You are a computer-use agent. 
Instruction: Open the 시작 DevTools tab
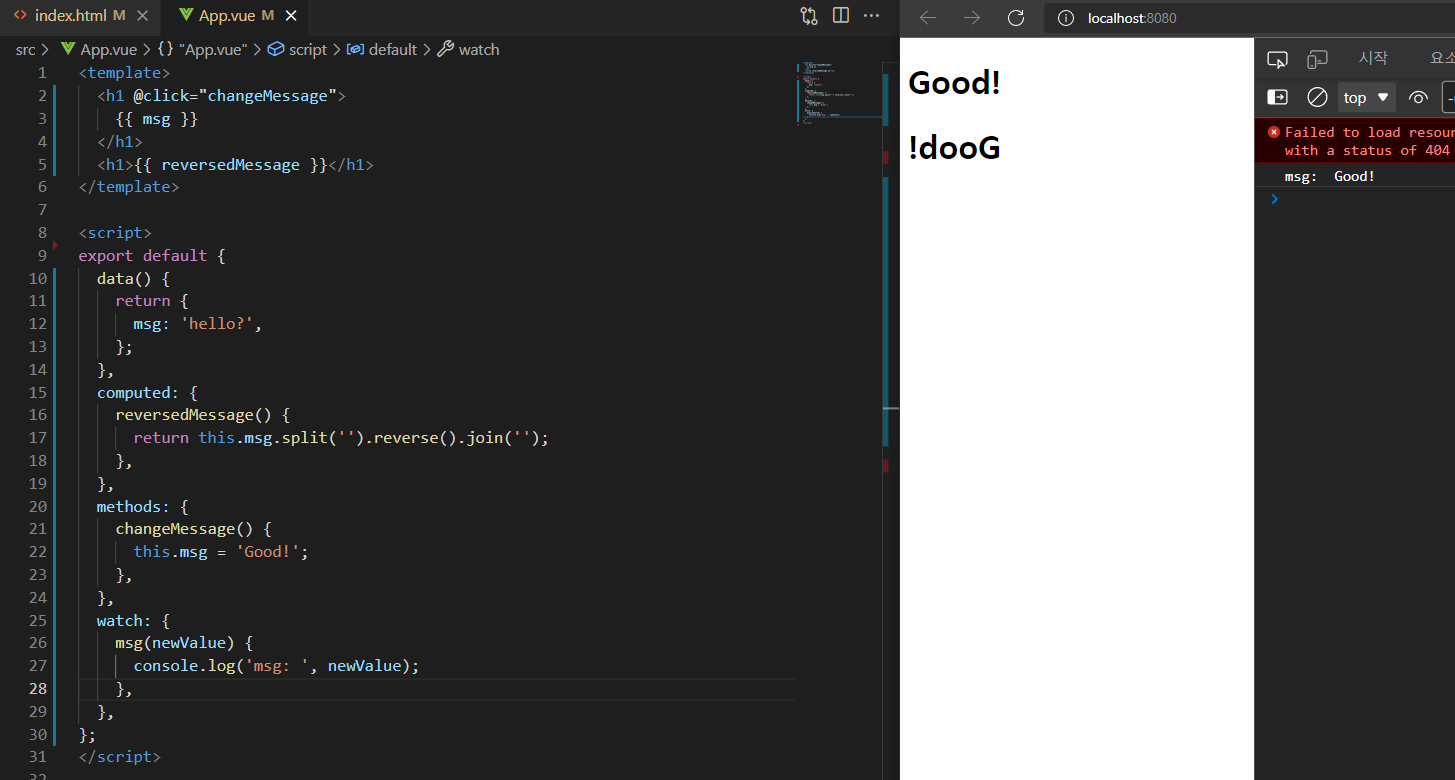click(1373, 58)
